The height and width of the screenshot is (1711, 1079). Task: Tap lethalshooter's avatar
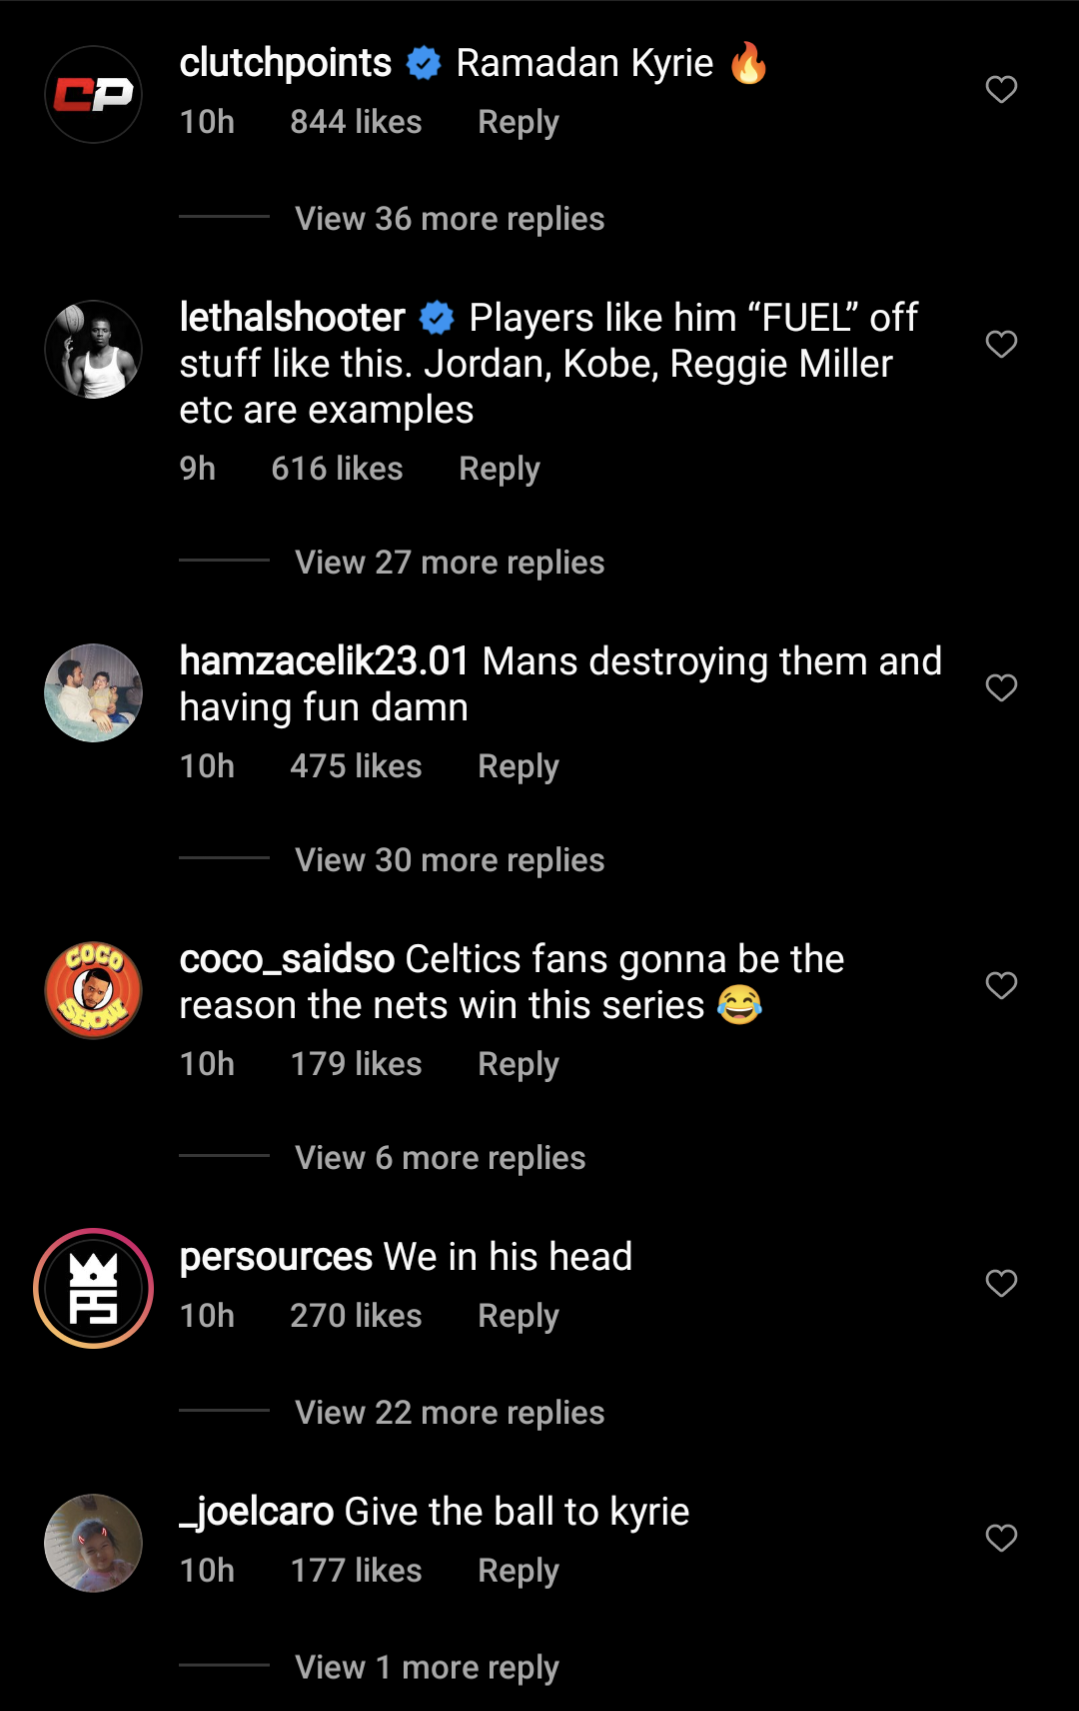(94, 349)
